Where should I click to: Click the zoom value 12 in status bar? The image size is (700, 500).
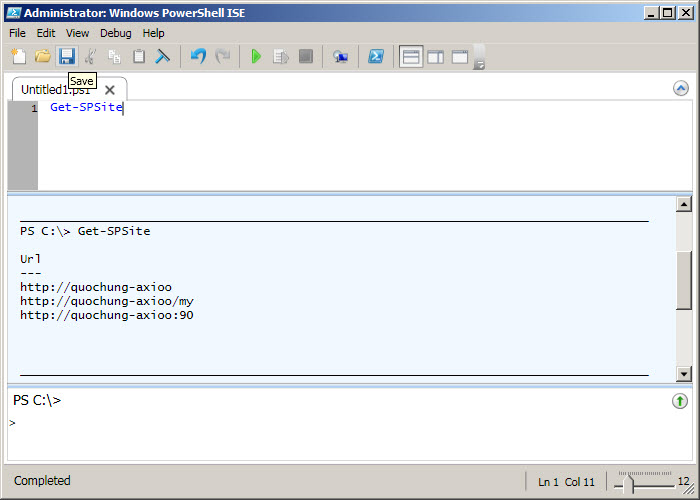tap(683, 481)
